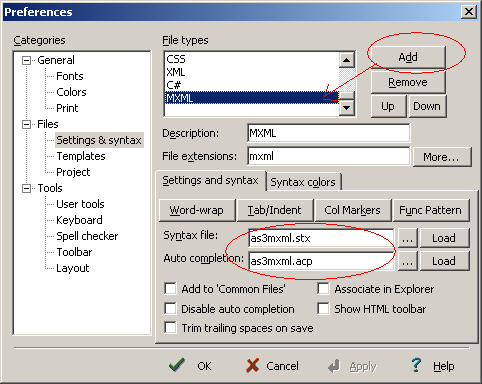Browse for auto completion file with ellipsis
Image resolution: width=482 pixels, height=384 pixels.
pyautogui.click(x=407, y=261)
